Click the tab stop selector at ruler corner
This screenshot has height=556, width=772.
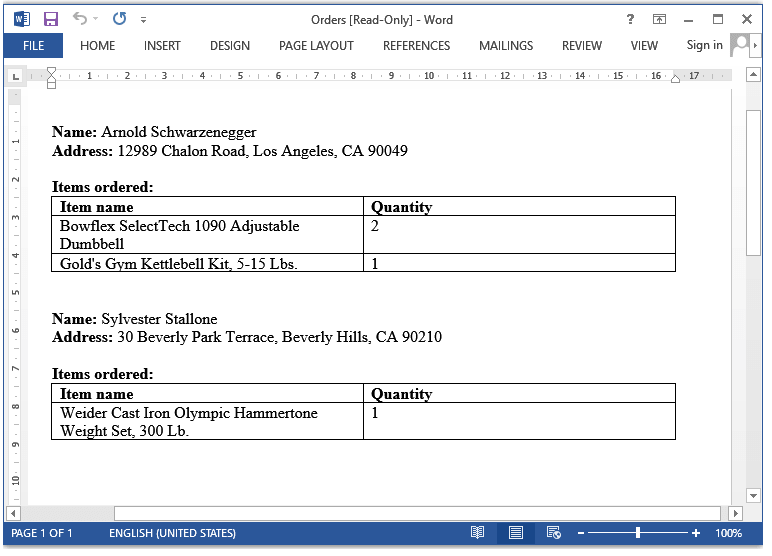(15, 76)
